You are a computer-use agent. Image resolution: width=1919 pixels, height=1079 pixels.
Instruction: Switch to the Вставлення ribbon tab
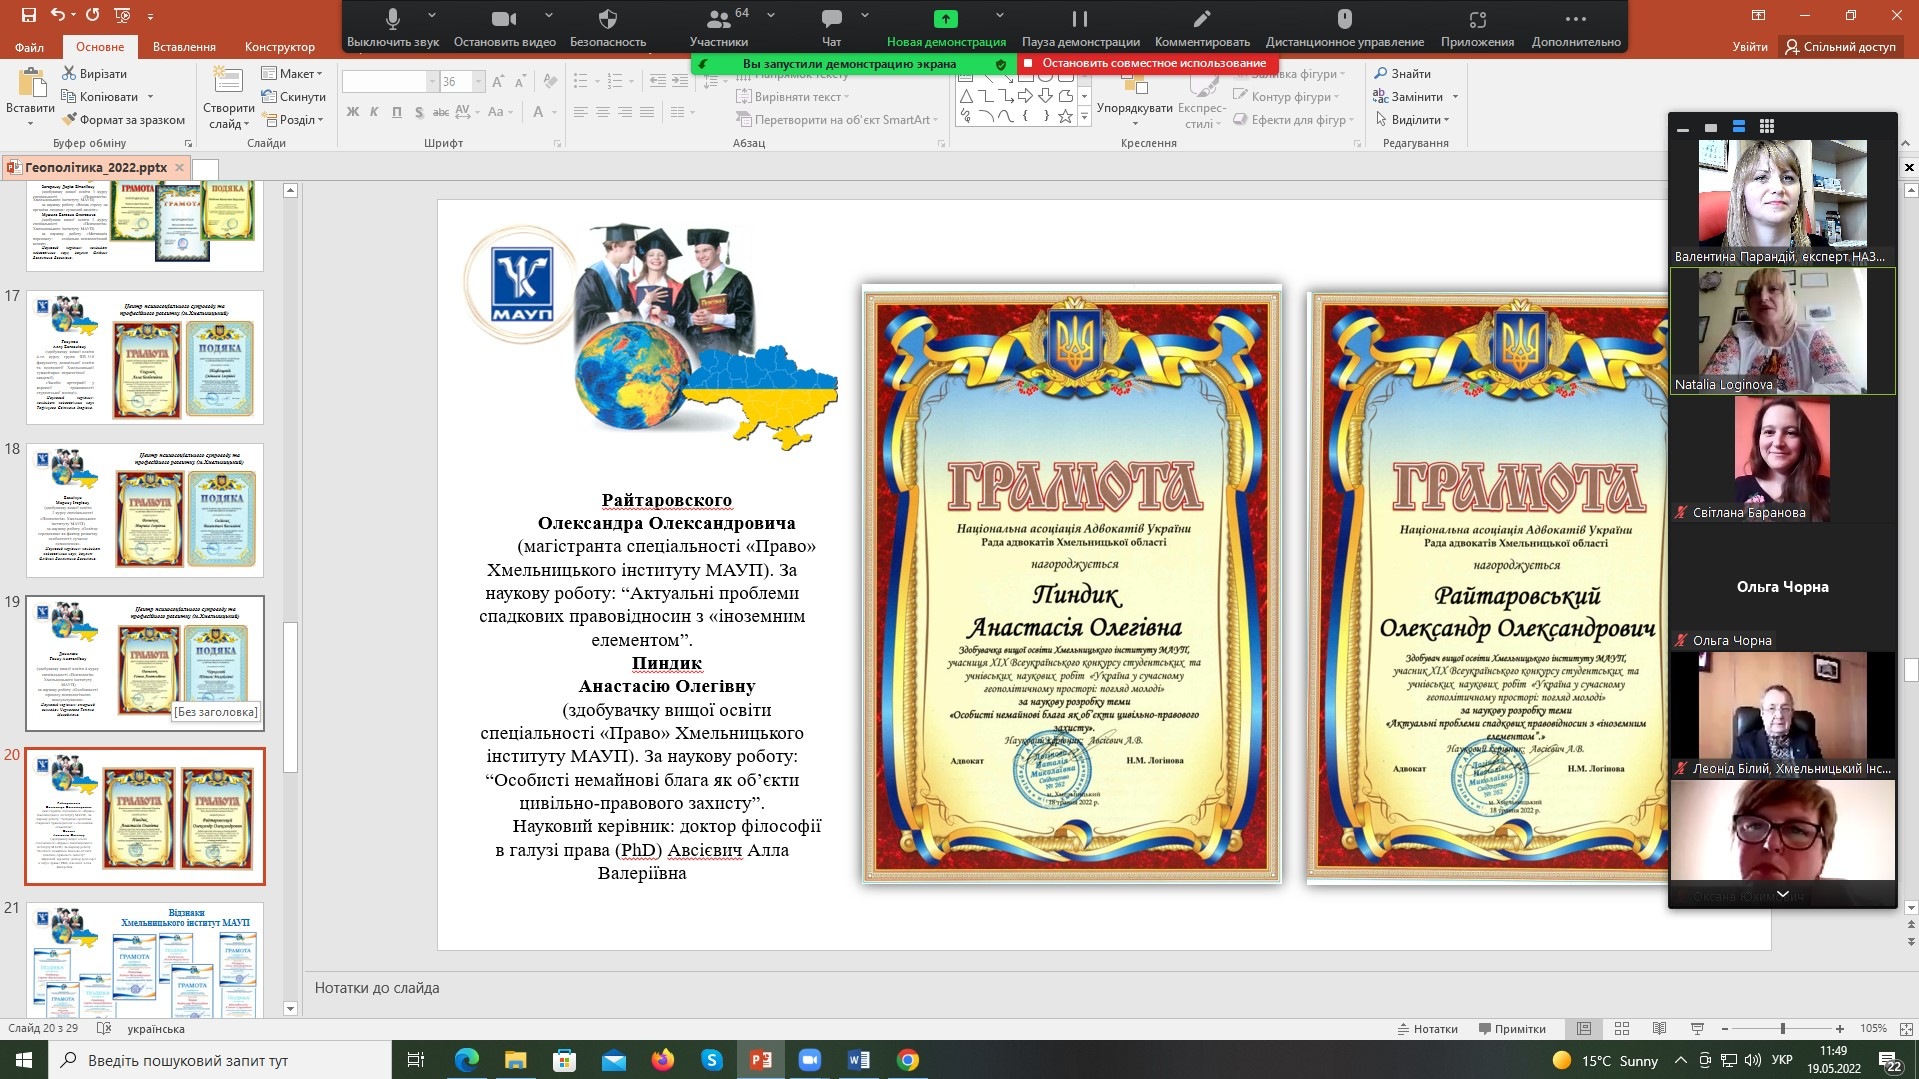(184, 46)
